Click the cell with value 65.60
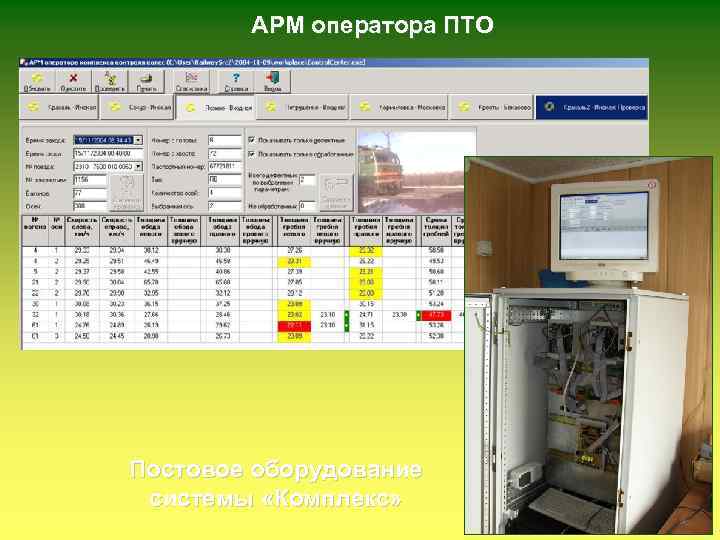The width and height of the screenshot is (720, 540). (223, 282)
